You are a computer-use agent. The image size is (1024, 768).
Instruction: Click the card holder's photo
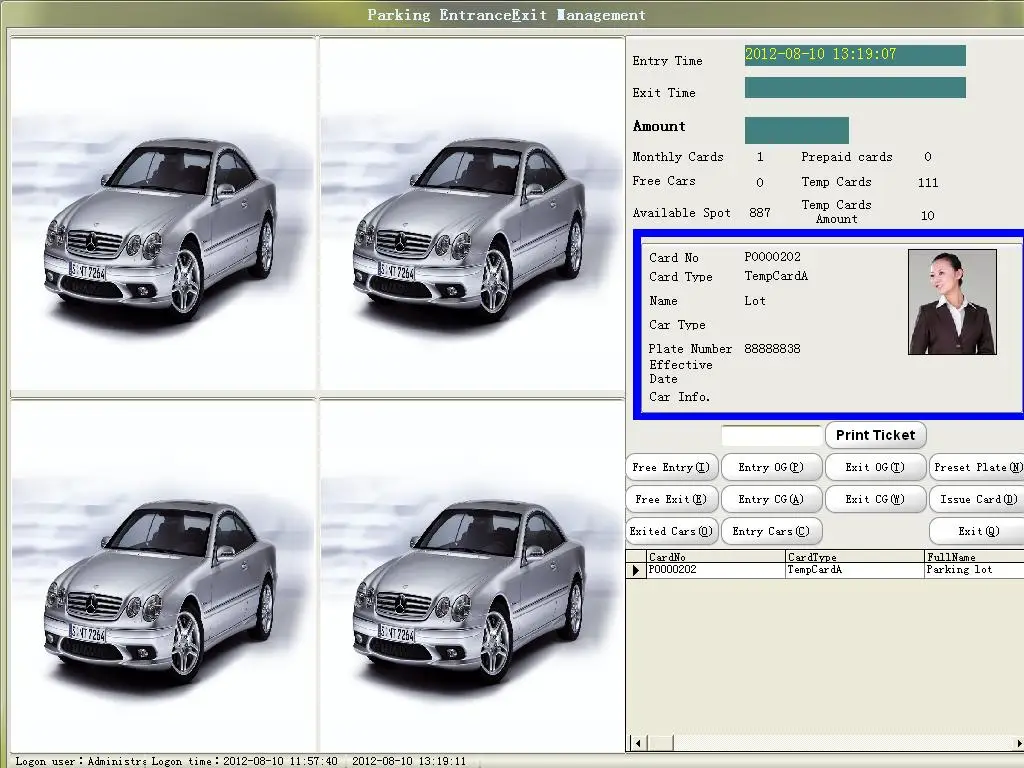point(952,302)
